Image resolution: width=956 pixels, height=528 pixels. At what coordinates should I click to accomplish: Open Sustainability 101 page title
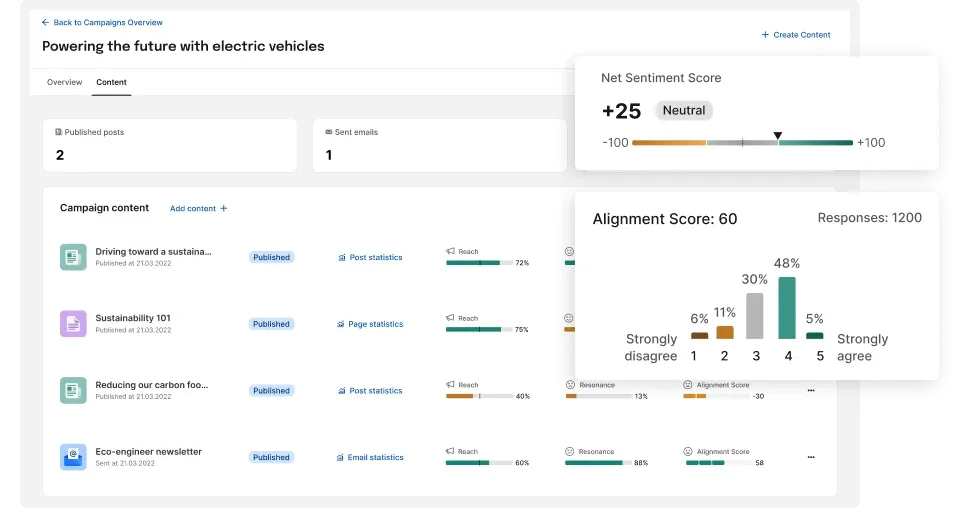pos(133,318)
